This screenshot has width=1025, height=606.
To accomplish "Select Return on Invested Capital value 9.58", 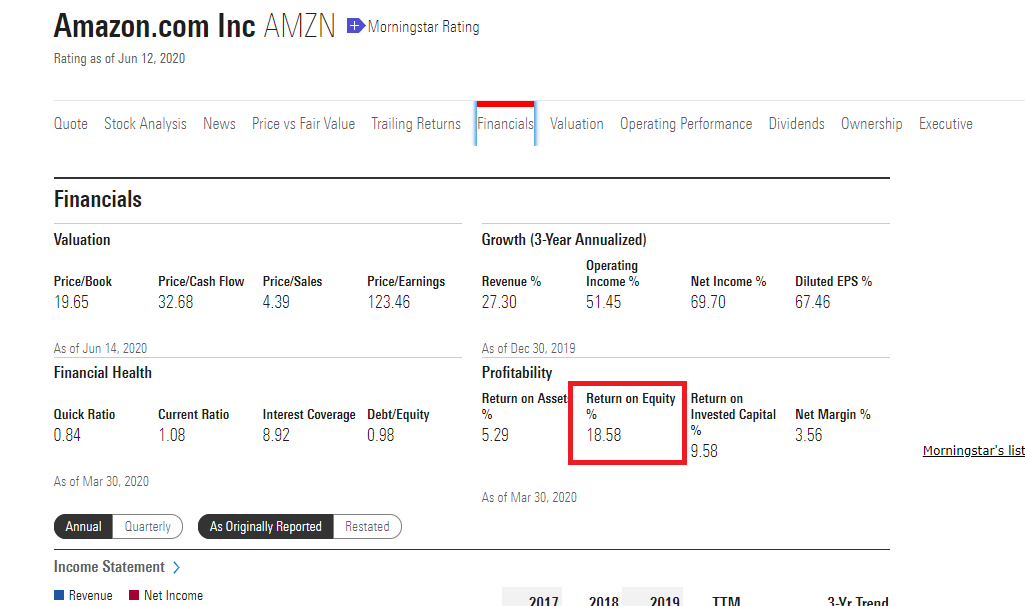I will tap(704, 451).
